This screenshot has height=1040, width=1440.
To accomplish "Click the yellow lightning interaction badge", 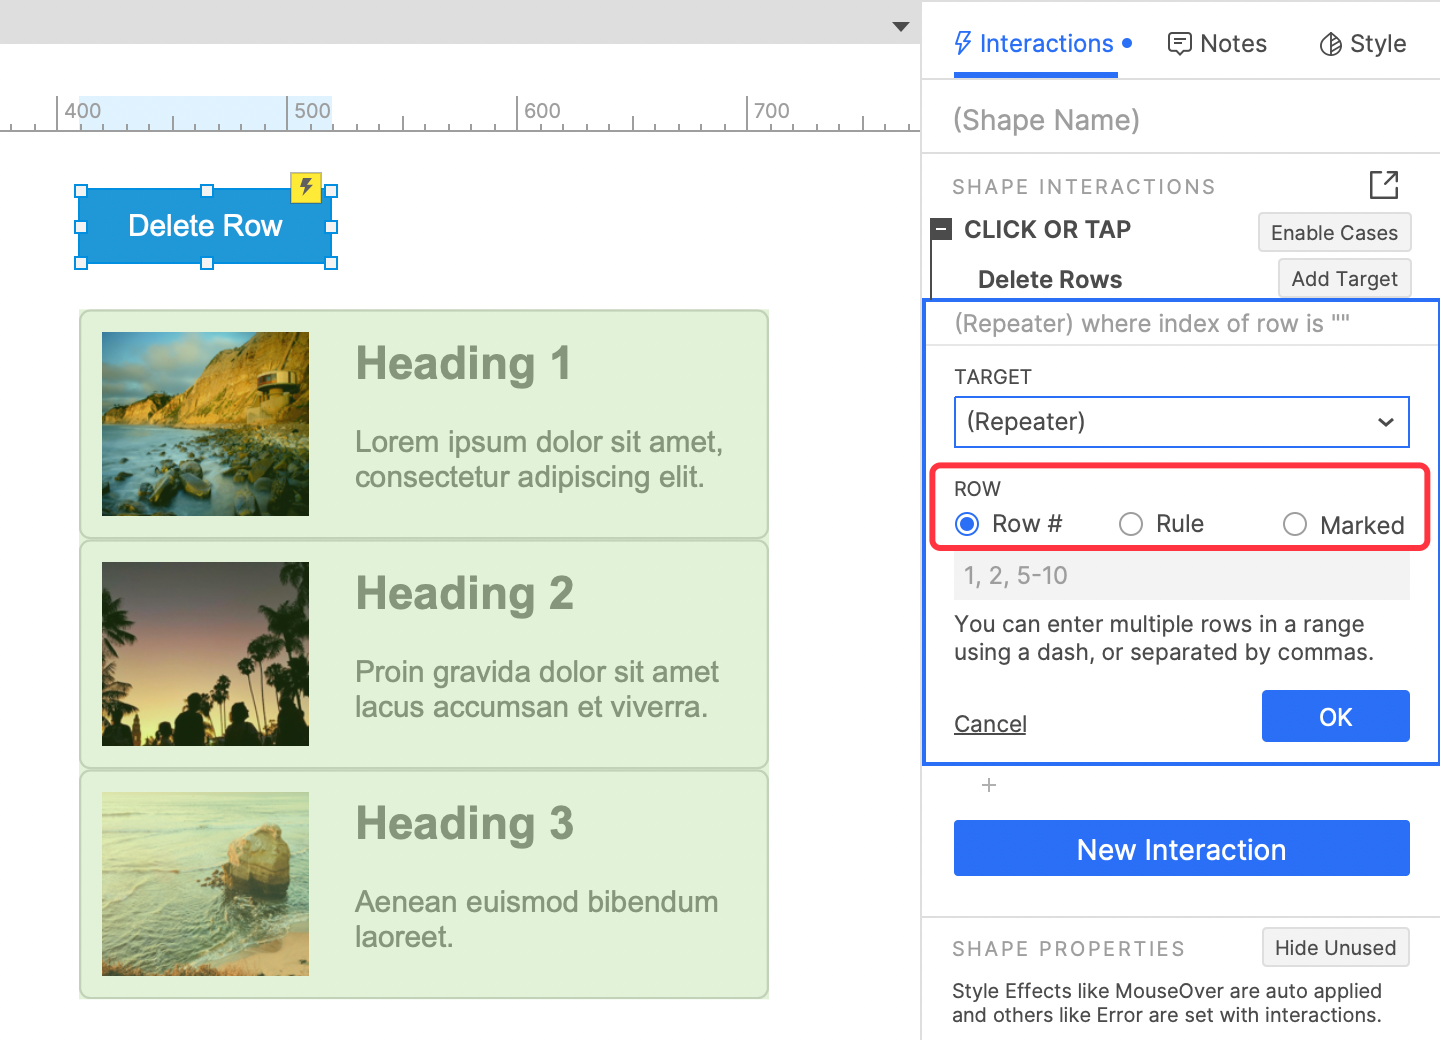I will pos(306,187).
